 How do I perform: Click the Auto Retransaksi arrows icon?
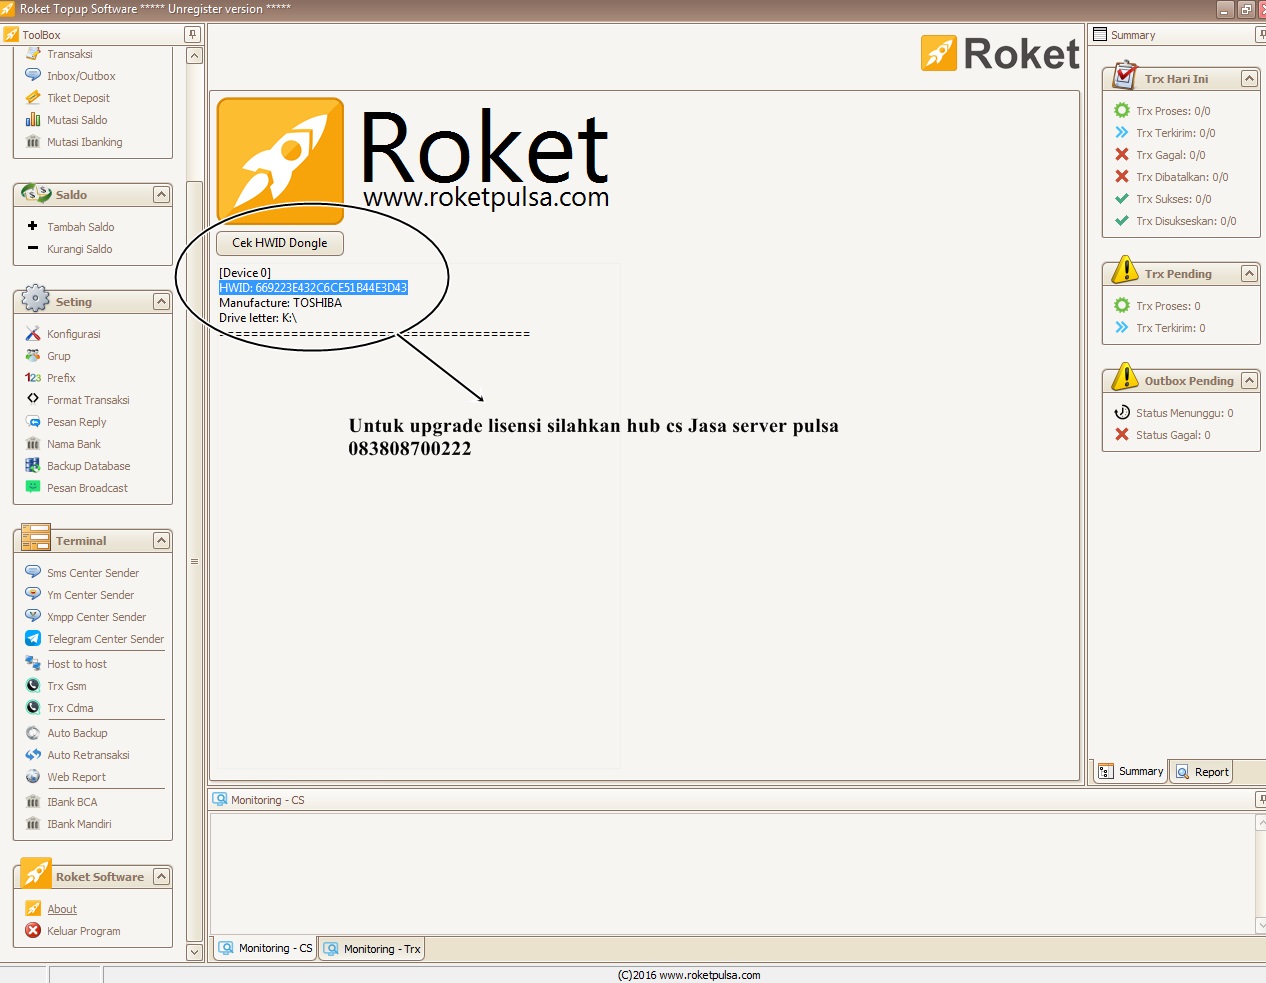(x=33, y=754)
